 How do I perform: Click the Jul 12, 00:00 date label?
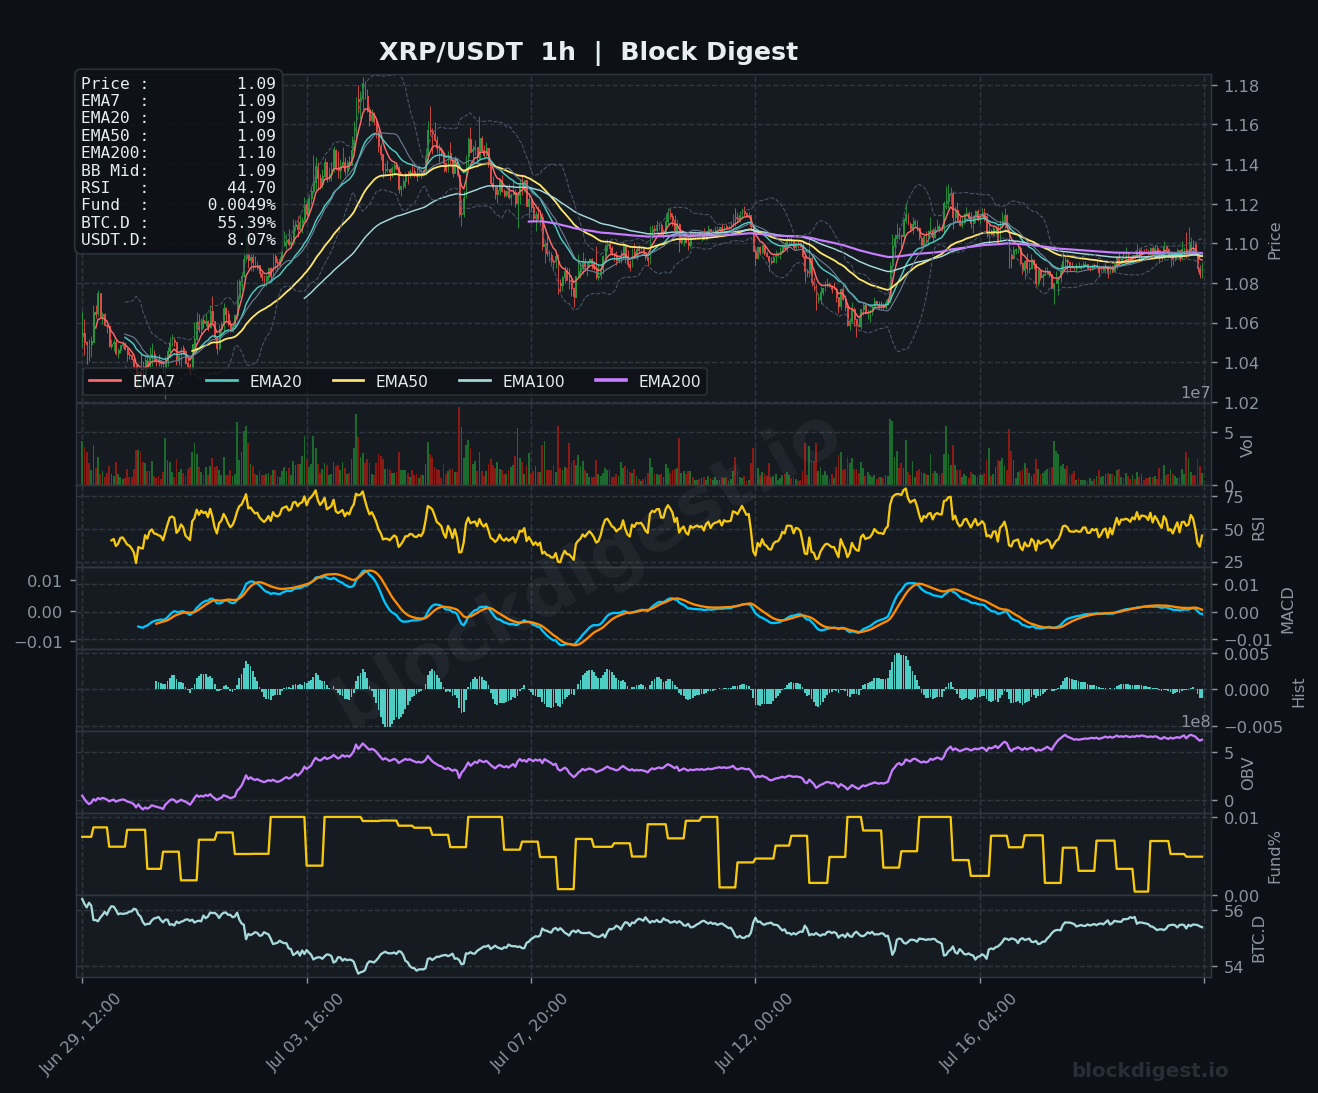[754, 1034]
